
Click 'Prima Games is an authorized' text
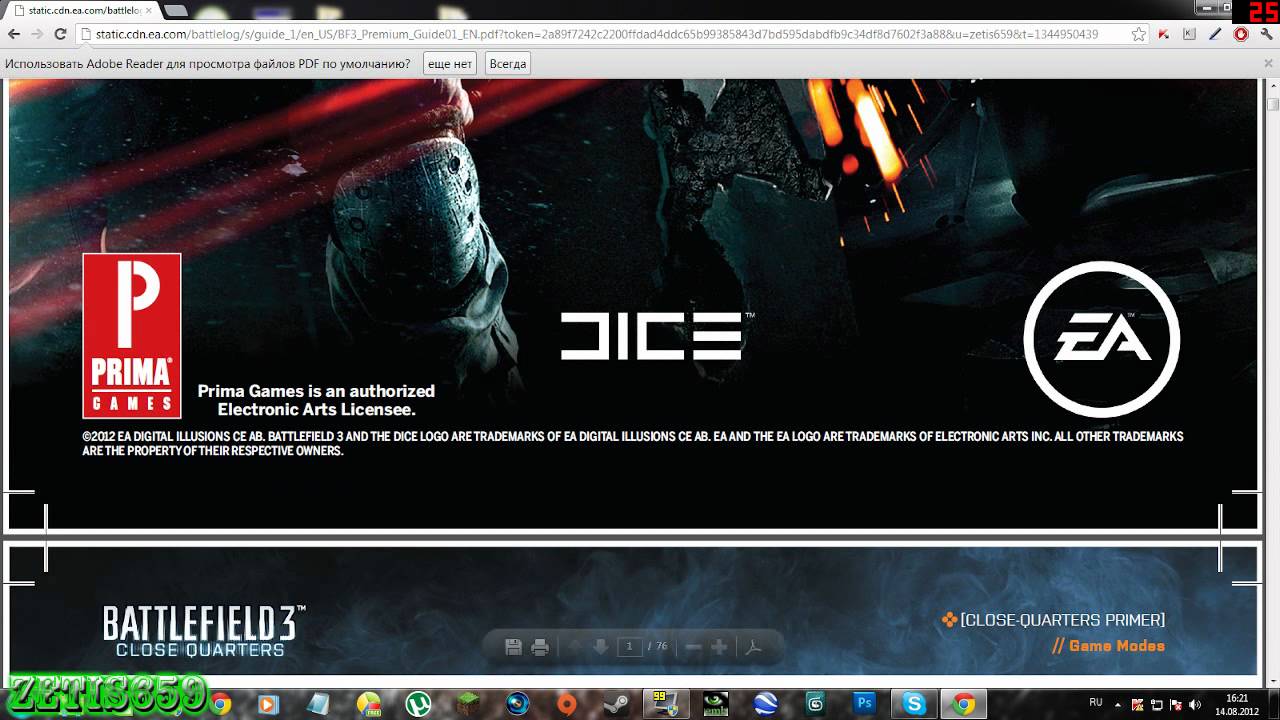pyautogui.click(x=316, y=391)
